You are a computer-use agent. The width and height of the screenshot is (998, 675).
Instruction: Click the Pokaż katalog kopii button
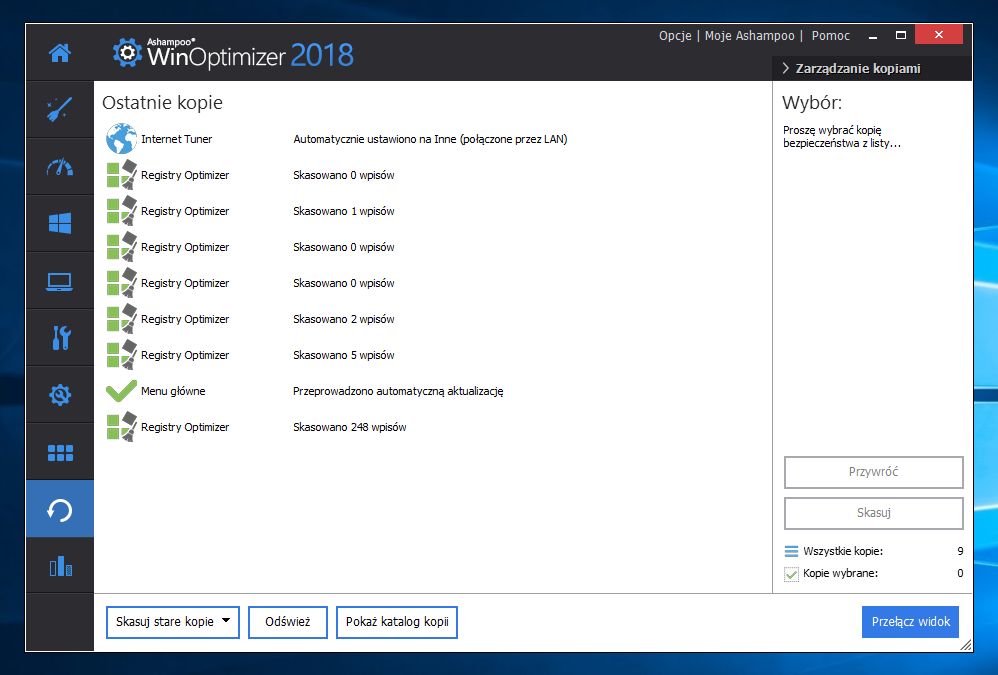[x=397, y=622]
